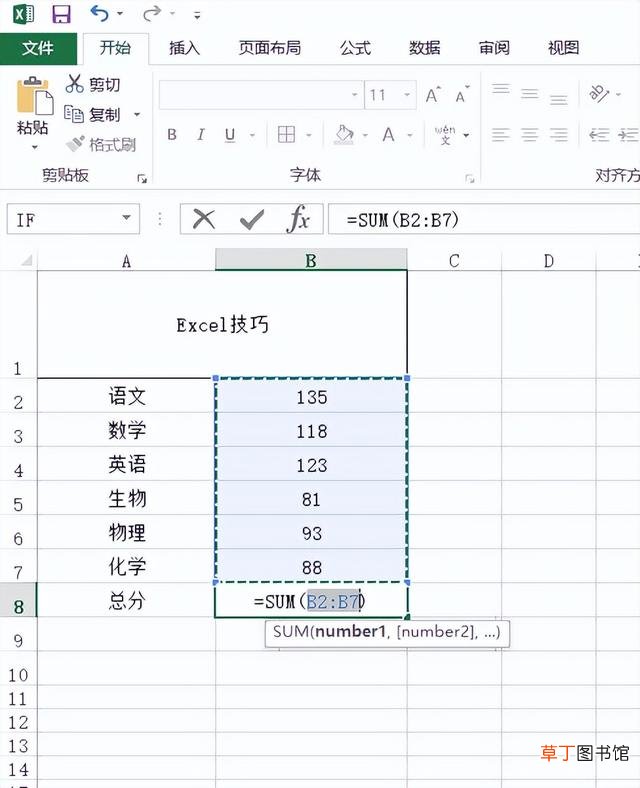Open the font color dropdown arrow
The image size is (640, 788).
click(x=410, y=135)
